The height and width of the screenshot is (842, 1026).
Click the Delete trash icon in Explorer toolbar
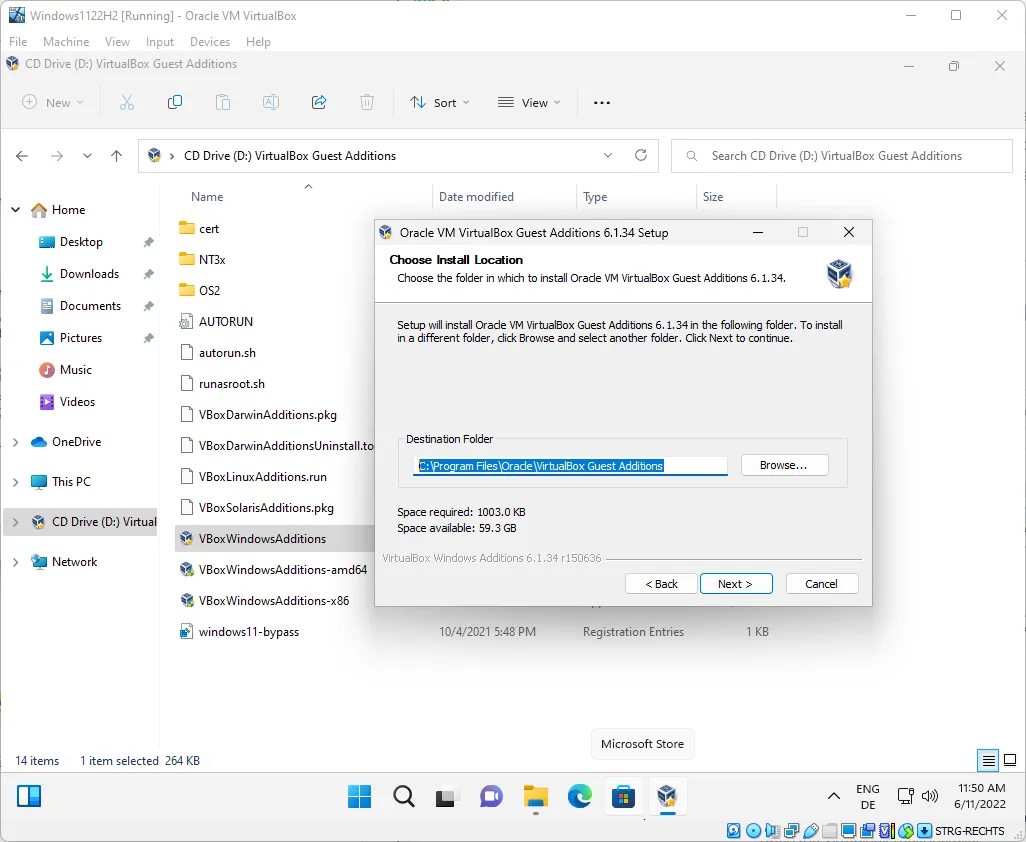coord(366,103)
